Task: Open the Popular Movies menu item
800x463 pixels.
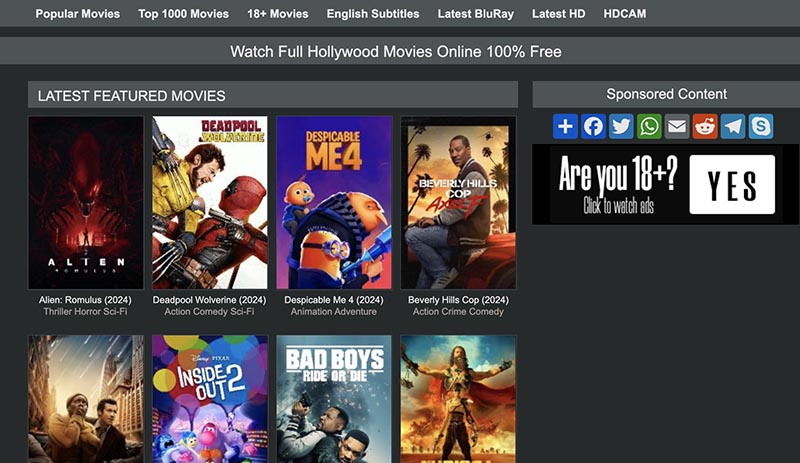Action: click(77, 14)
